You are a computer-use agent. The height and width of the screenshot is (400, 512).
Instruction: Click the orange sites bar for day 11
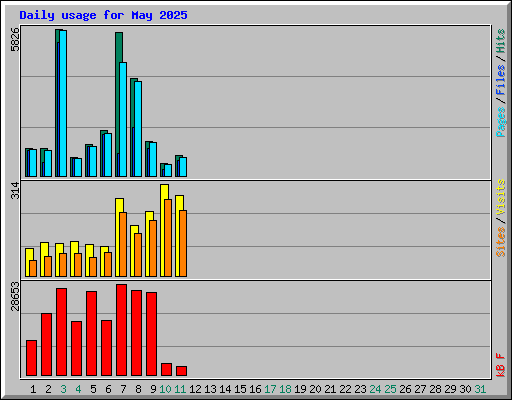pos(183,243)
